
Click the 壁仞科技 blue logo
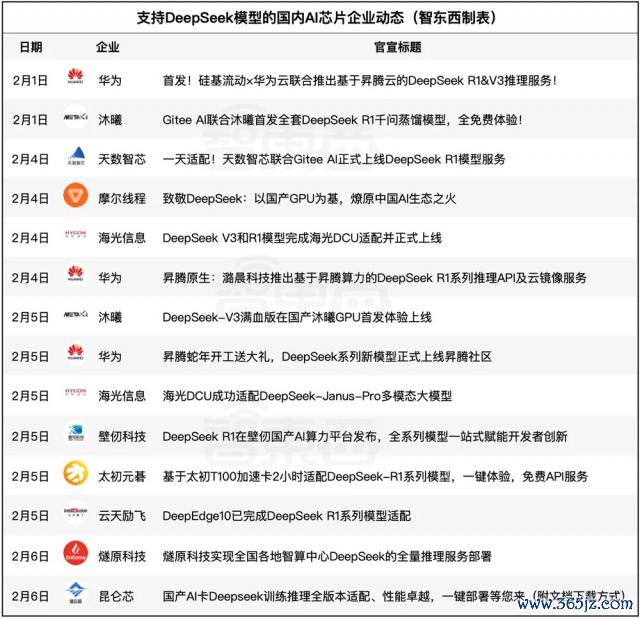click(x=76, y=433)
